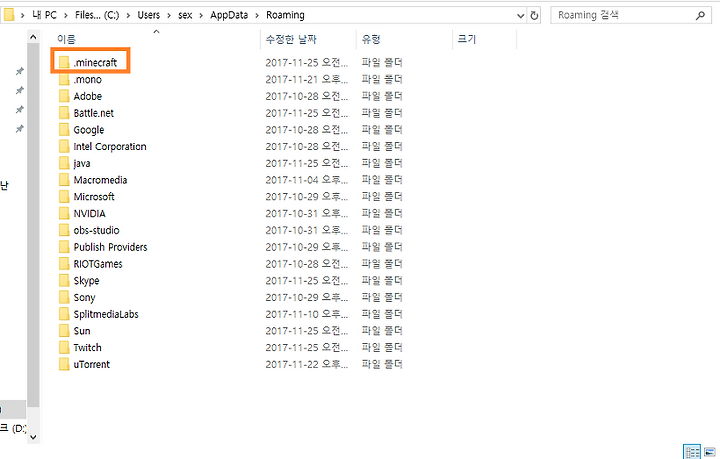
Task: Select the Adobe folder icon
Action: 64,96
